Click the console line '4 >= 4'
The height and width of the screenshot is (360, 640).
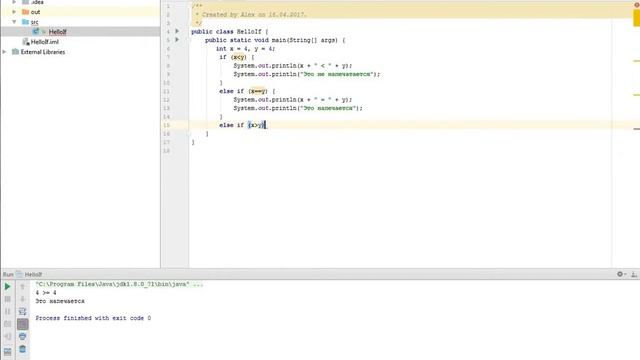coord(46,293)
